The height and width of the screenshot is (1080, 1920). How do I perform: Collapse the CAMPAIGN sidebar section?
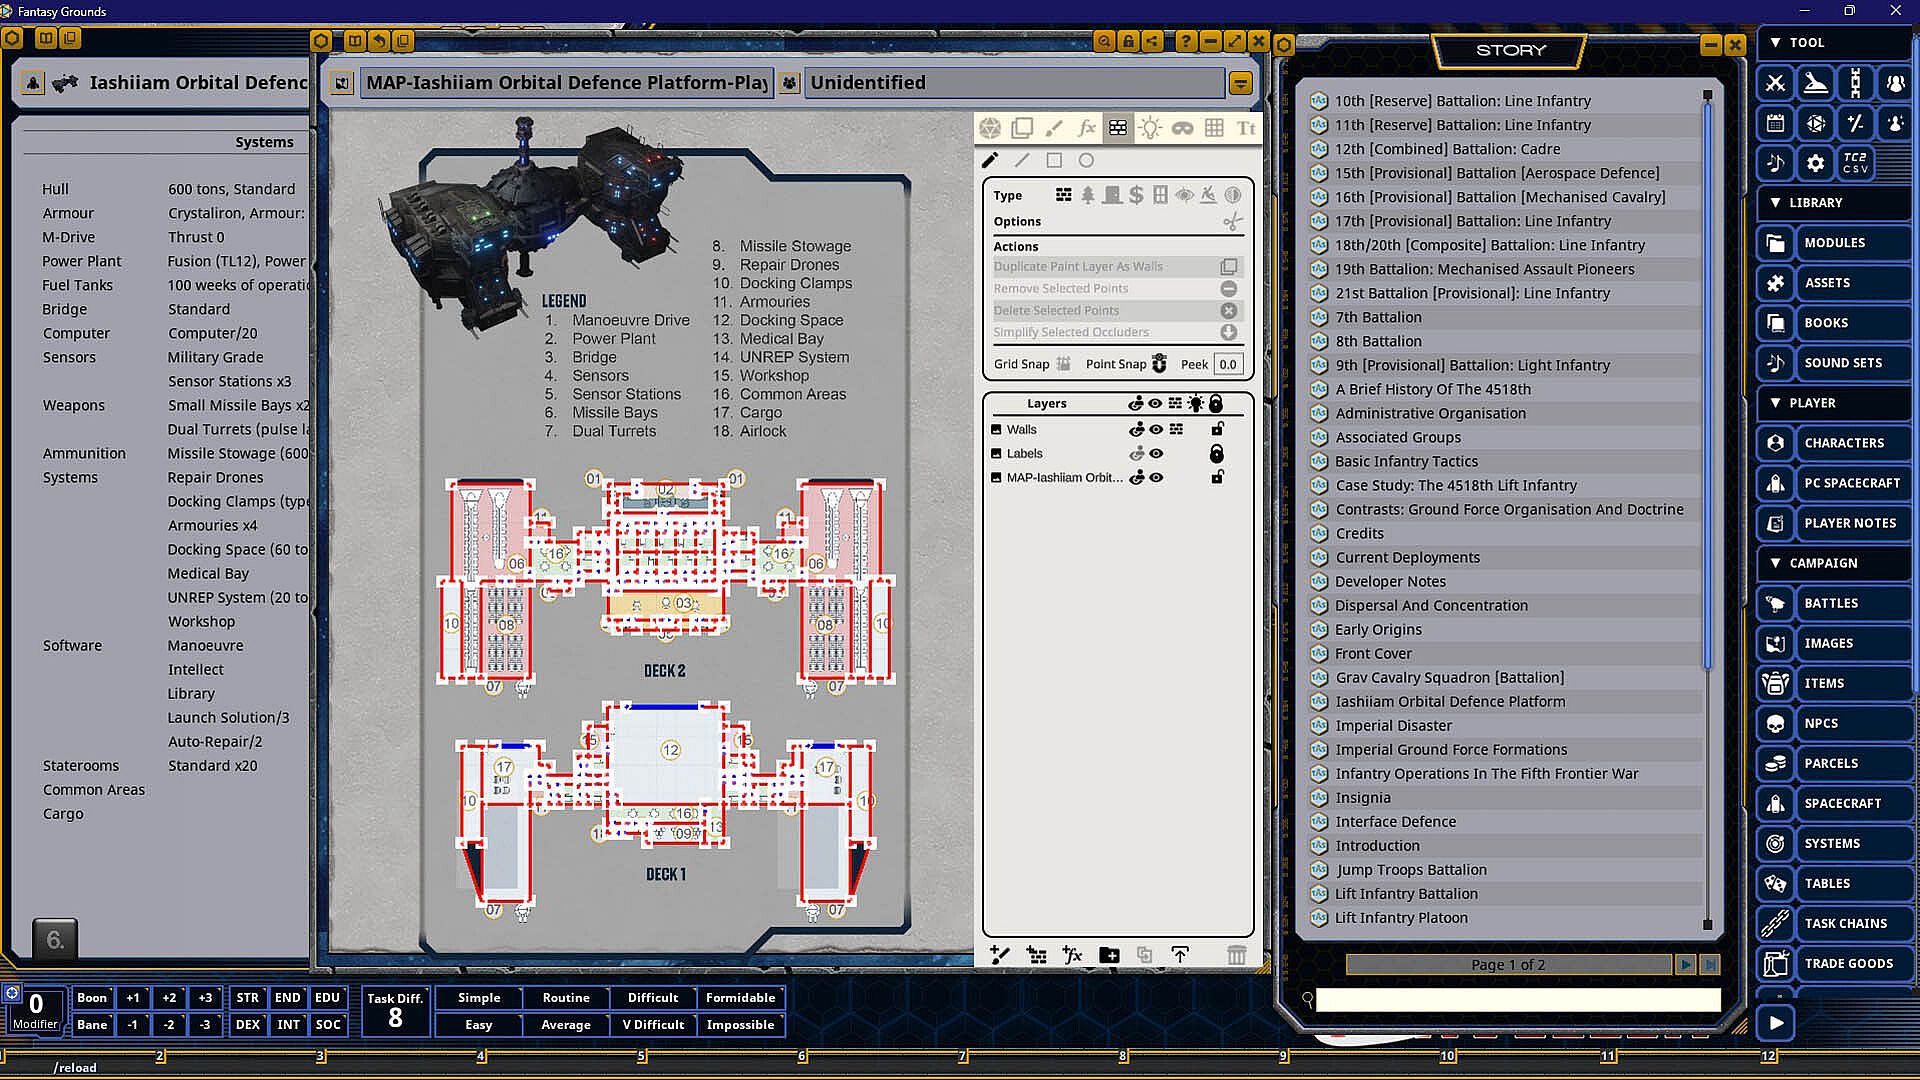point(1775,563)
